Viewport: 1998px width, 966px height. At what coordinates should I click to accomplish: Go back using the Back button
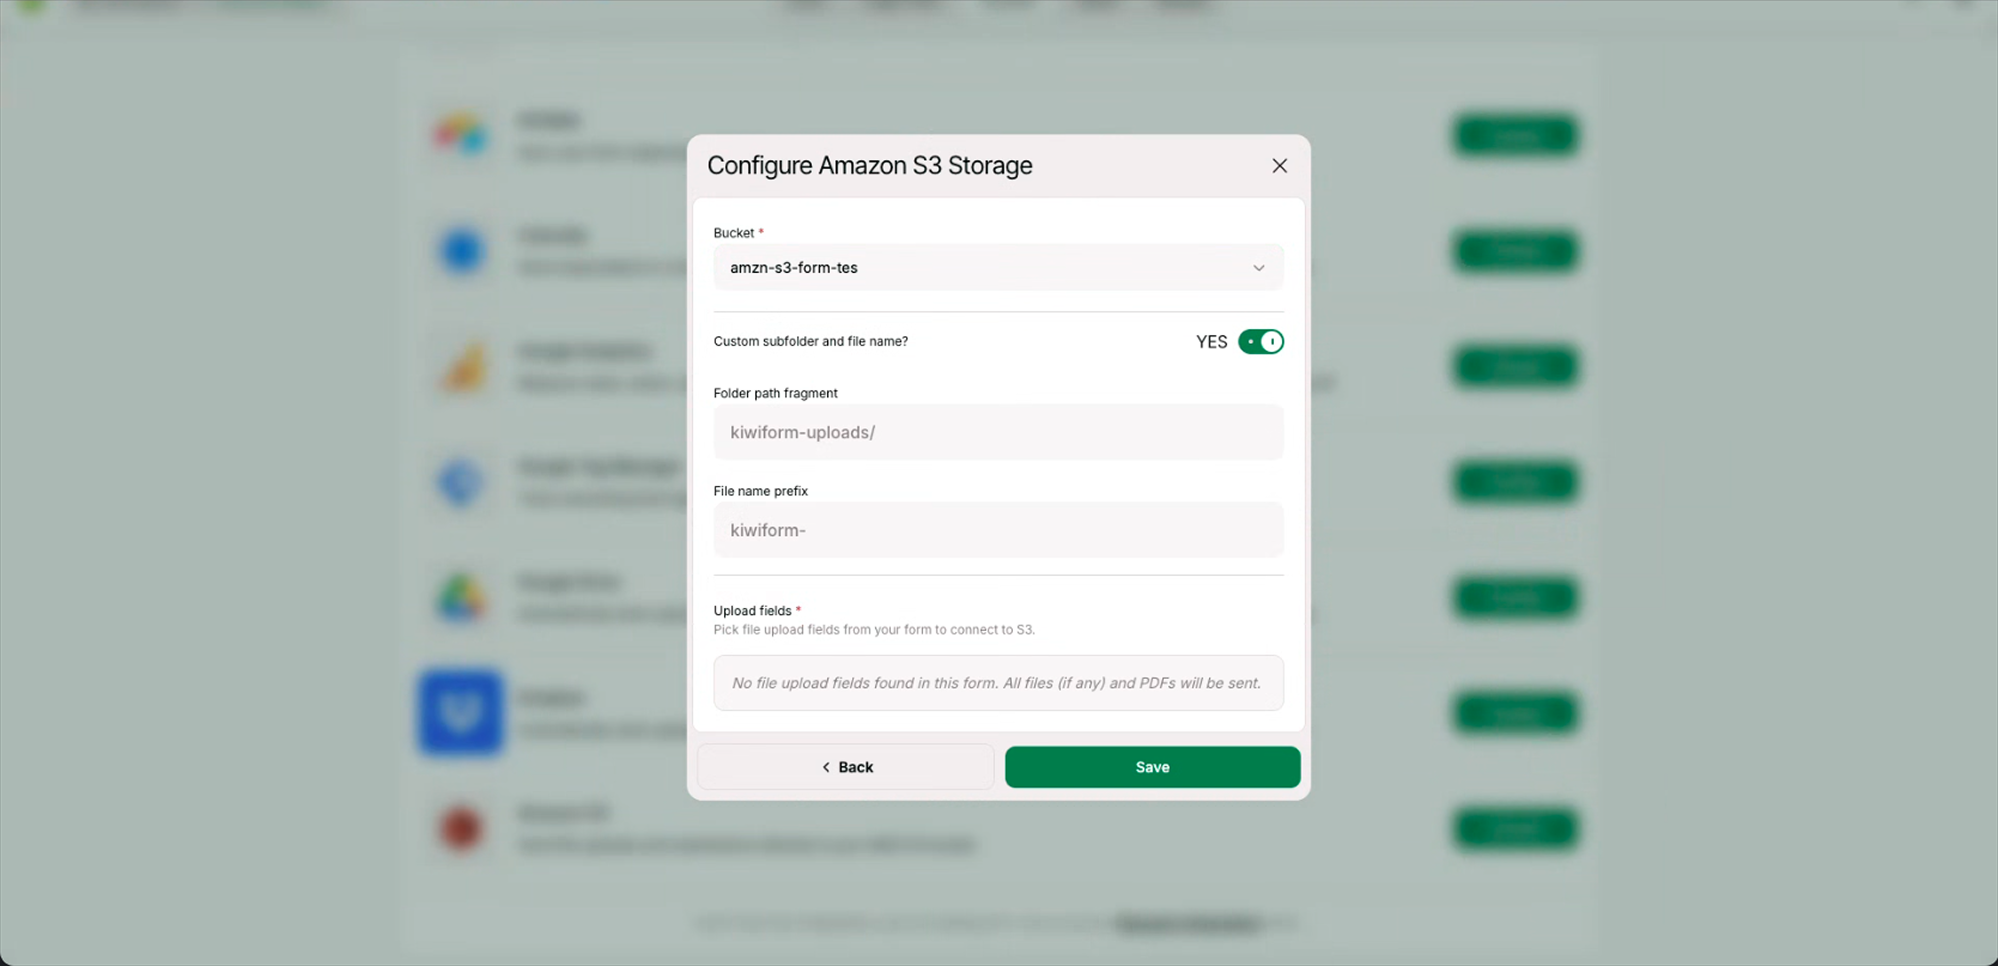(x=846, y=767)
